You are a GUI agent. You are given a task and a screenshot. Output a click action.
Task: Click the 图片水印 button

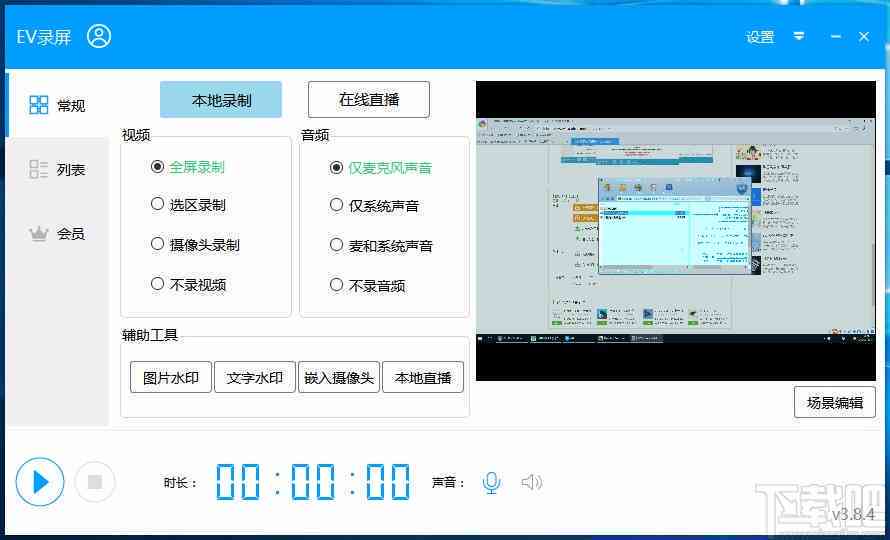(171, 377)
